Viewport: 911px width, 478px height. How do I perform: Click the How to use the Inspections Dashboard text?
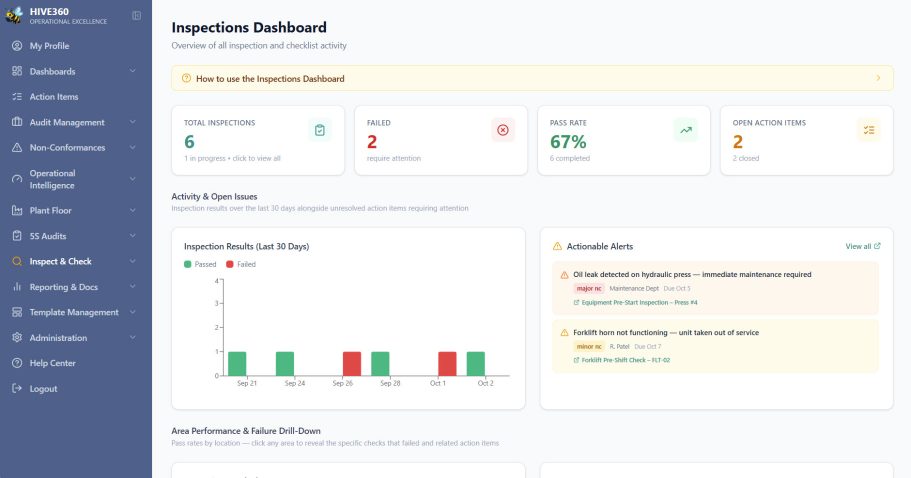pyautogui.click(x=270, y=78)
